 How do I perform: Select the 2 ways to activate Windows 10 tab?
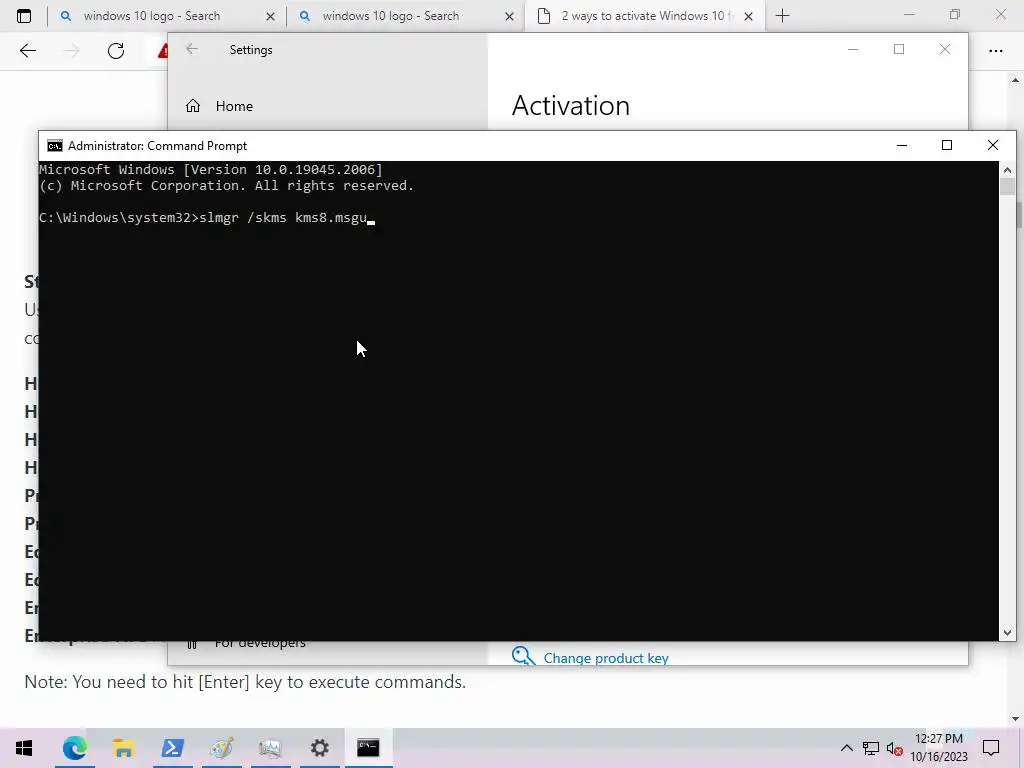[x=645, y=16]
